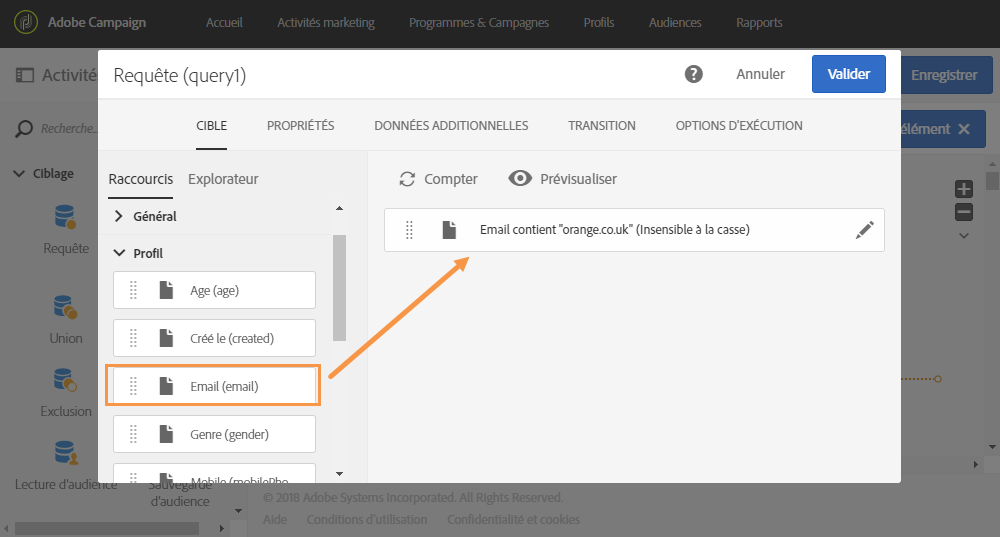Click the Compter refresh count icon

click(407, 179)
